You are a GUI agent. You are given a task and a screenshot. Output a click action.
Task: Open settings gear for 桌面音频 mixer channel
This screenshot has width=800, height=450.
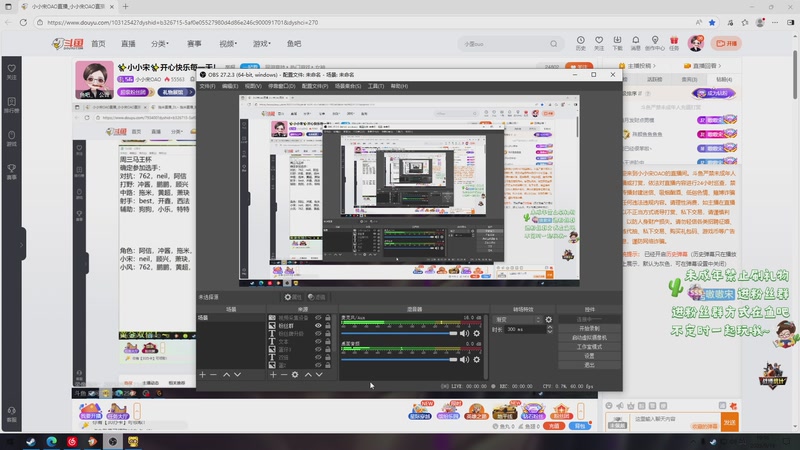coord(477,359)
